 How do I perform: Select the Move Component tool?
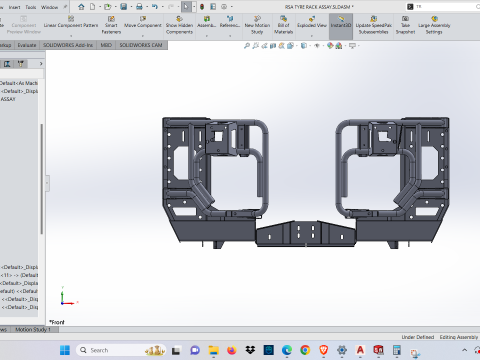[143, 22]
